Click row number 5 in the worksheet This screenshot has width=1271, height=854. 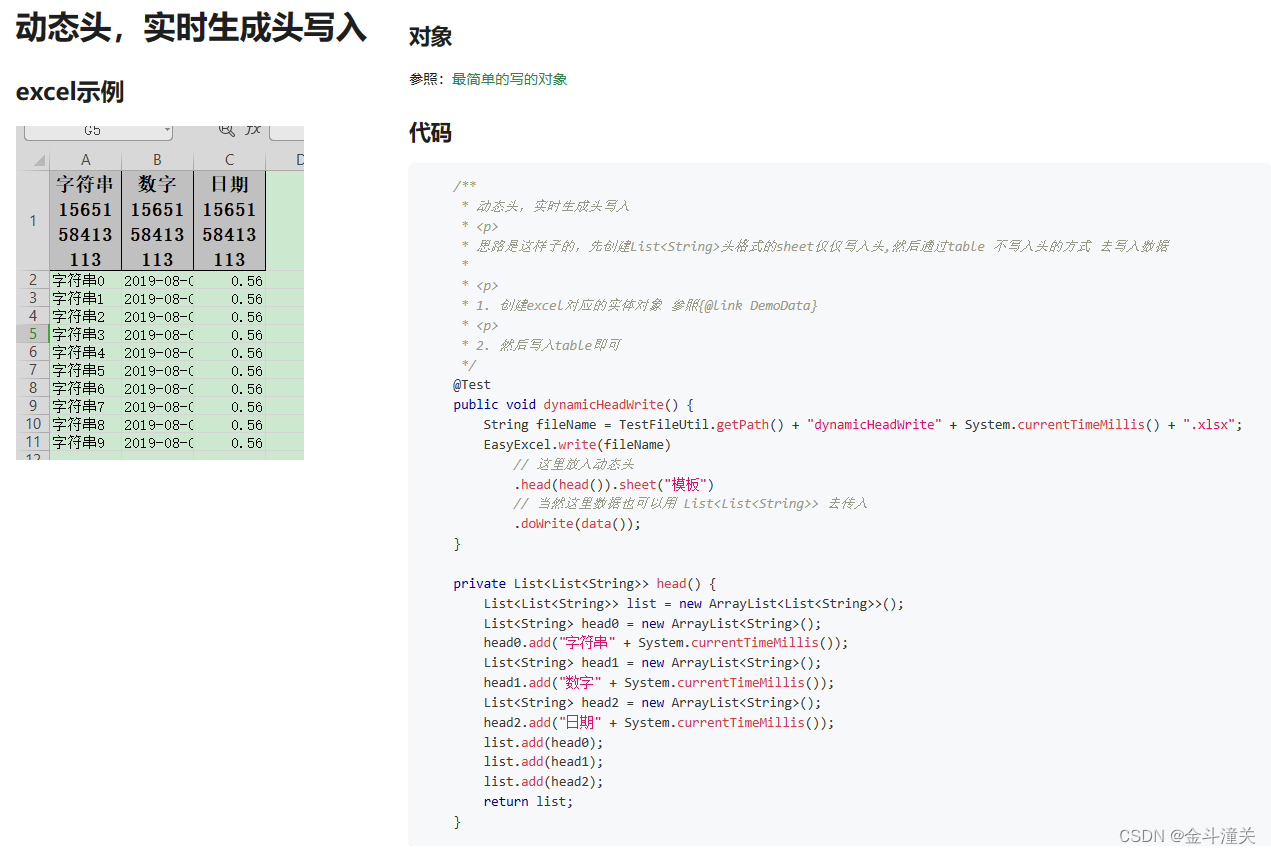click(x=32, y=335)
